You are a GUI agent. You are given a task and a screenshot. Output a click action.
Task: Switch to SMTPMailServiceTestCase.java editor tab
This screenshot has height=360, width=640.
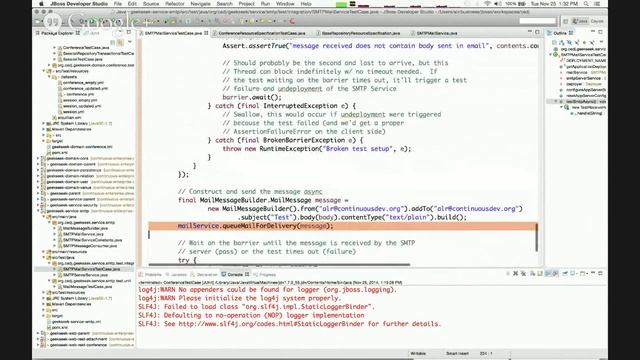point(173,33)
